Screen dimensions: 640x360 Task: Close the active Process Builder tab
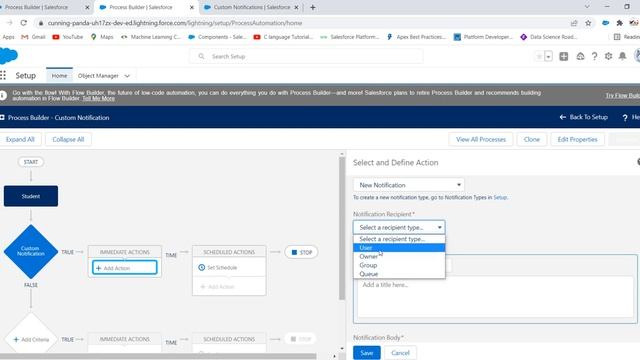click(x=192, y=7)
